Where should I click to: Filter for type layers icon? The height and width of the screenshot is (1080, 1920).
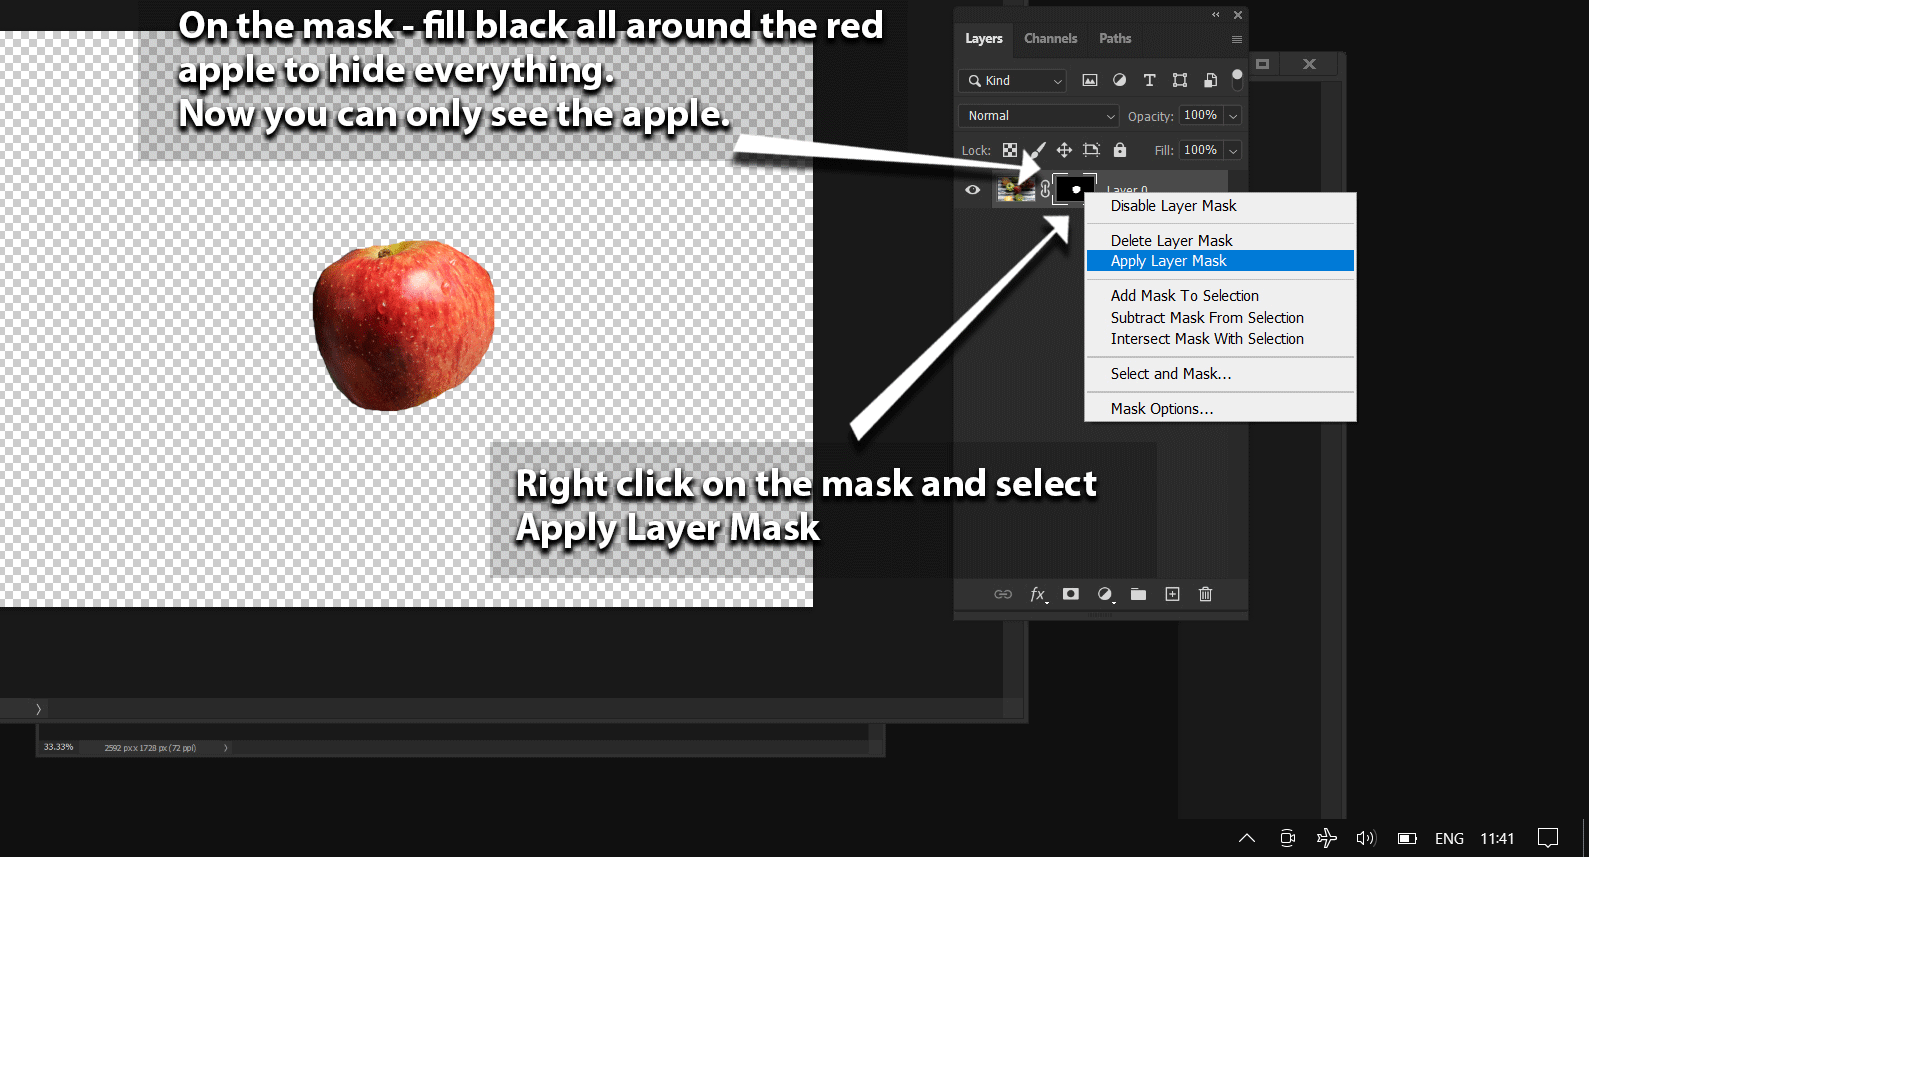tap(1149, 80)
